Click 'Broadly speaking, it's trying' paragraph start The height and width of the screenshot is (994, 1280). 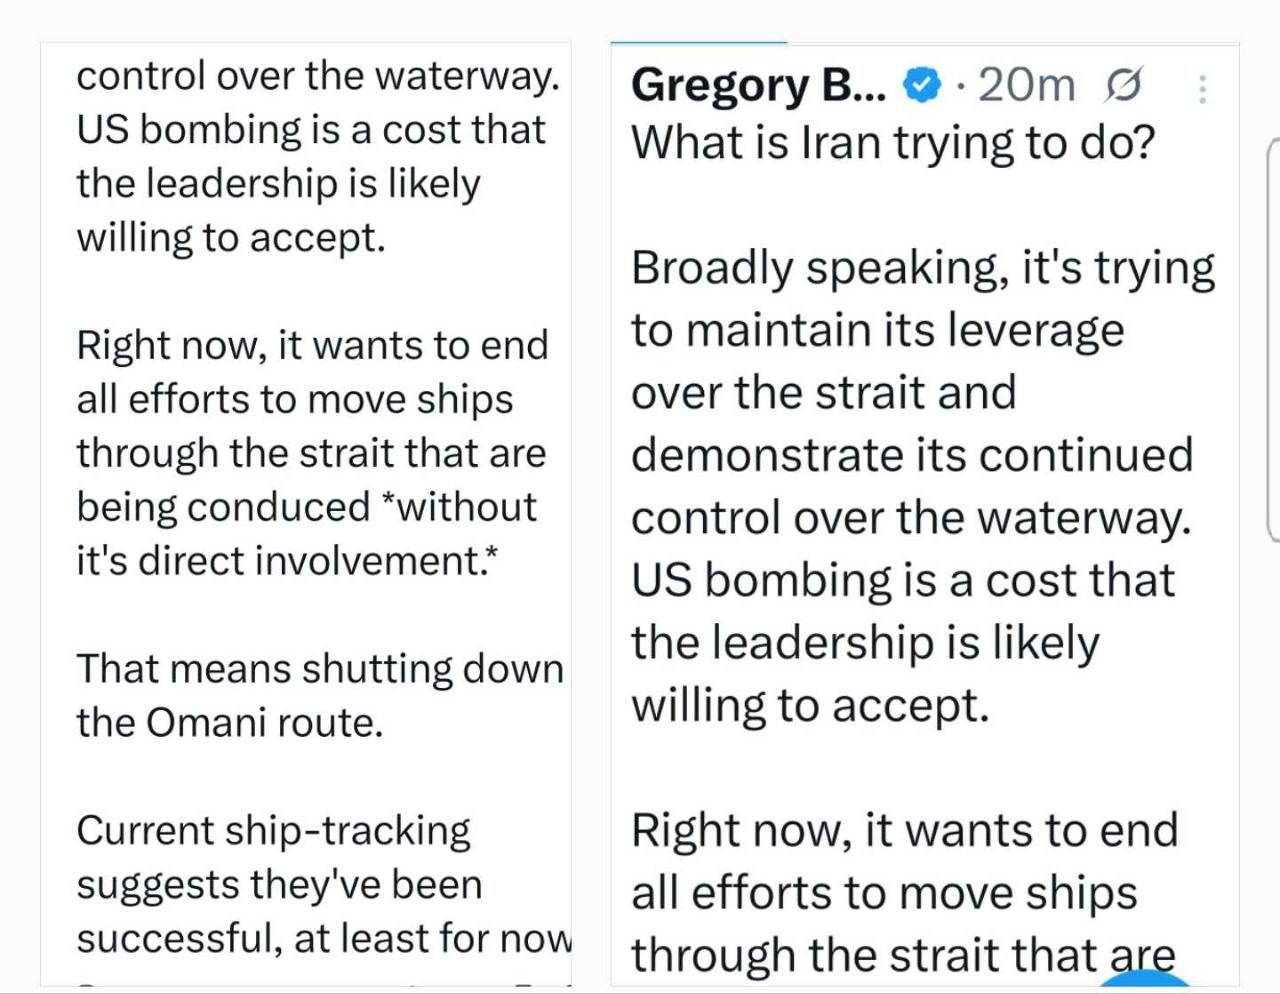coord(923,268)
